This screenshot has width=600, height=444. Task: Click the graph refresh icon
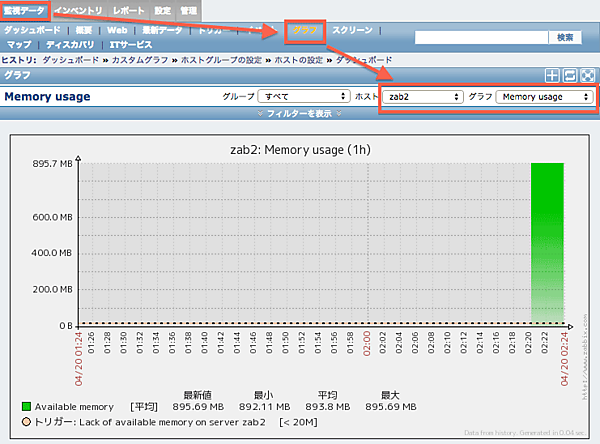click(x=568, y=76)
